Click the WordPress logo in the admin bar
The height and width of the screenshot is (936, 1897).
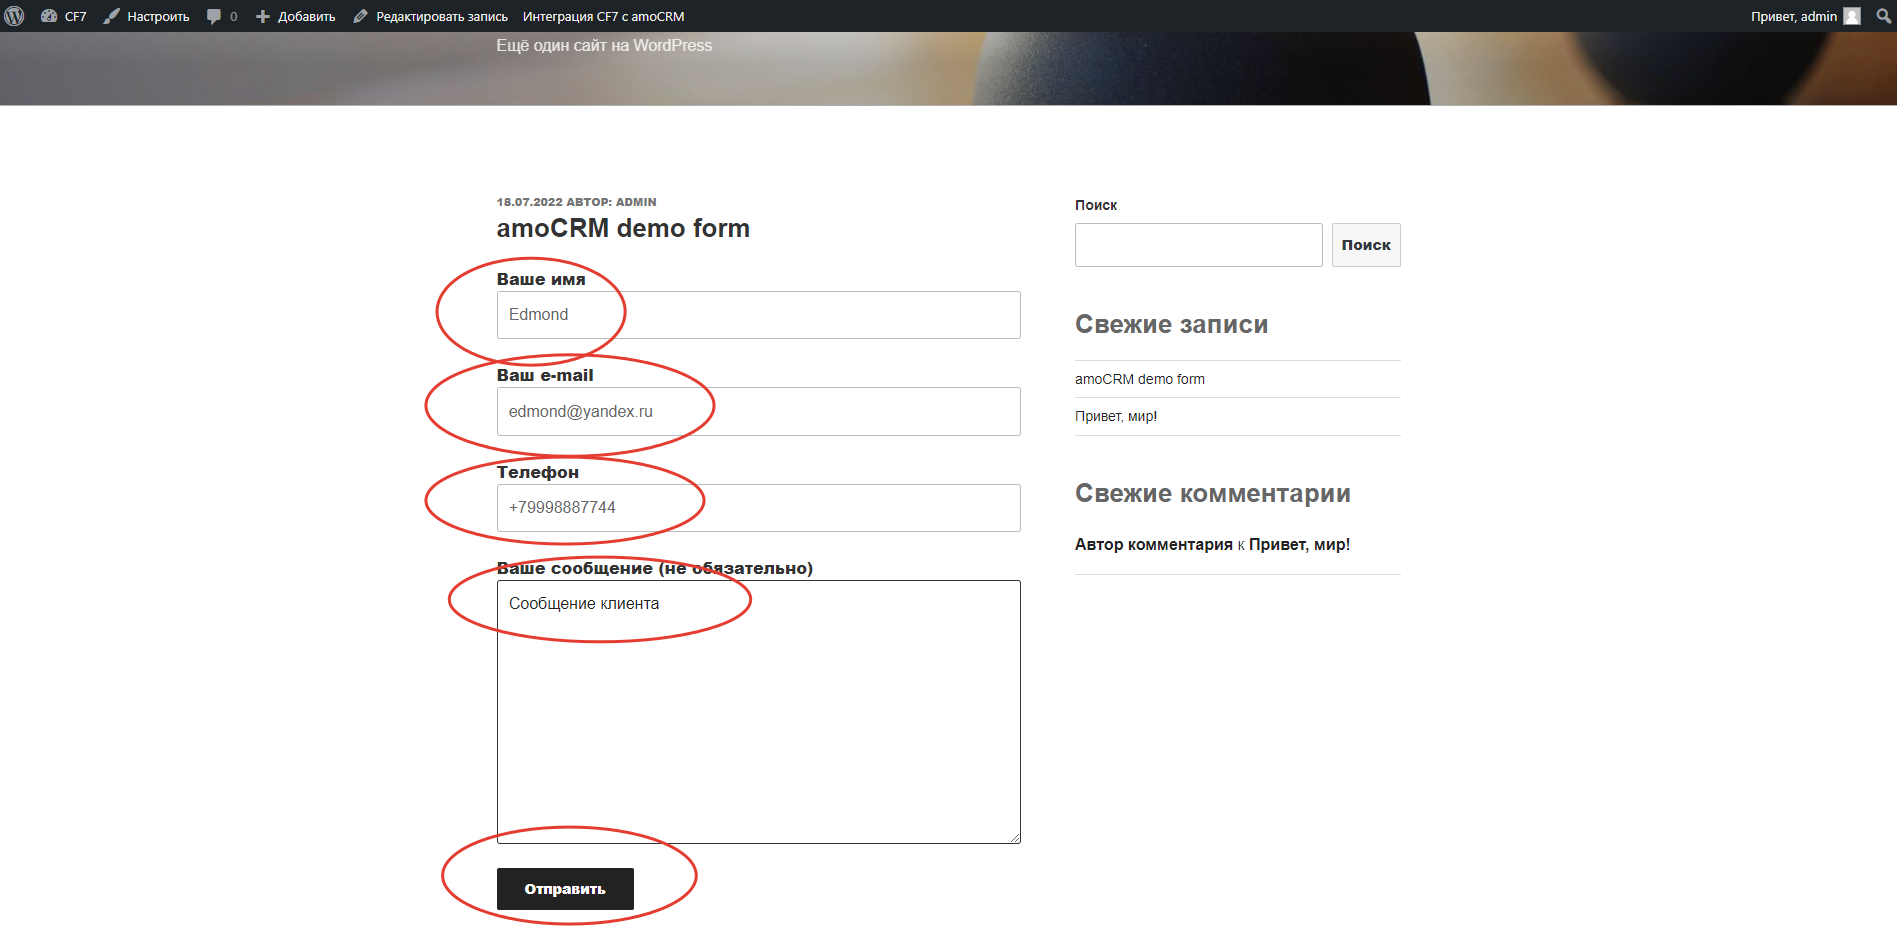coord(15,16)
